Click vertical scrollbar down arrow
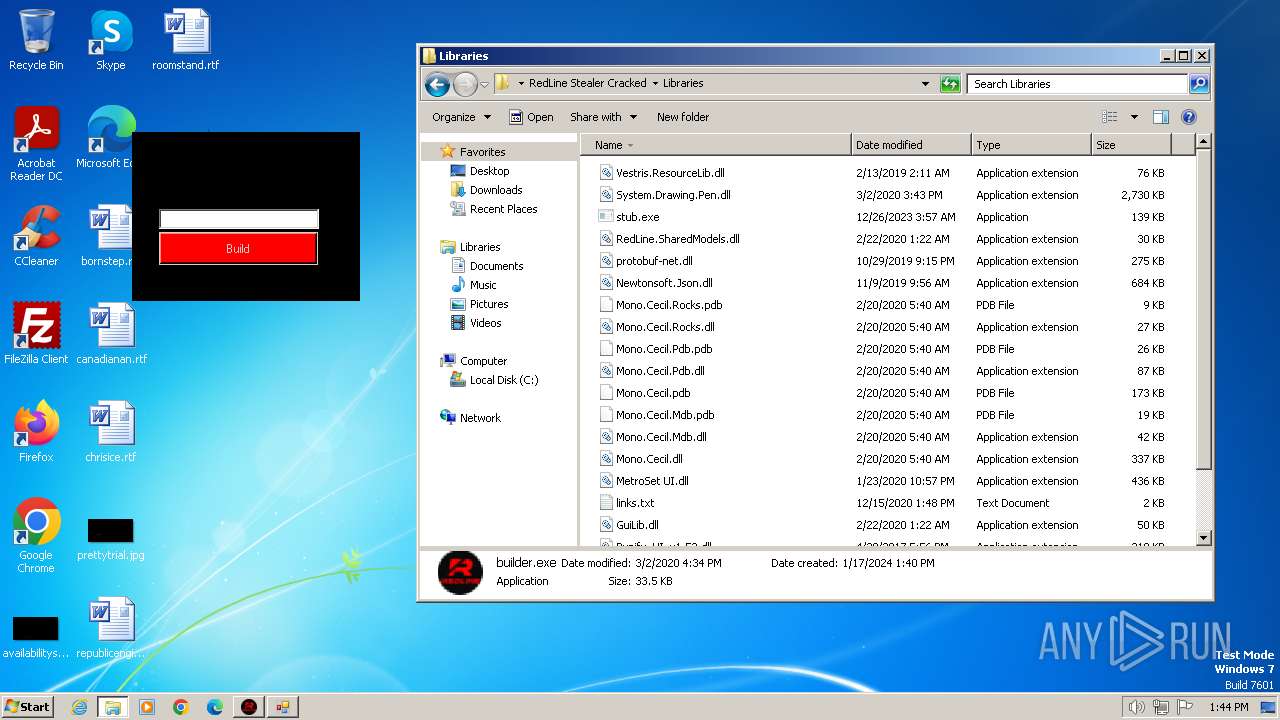This screenshot has width=1280, height=720. coord(1204,538)
